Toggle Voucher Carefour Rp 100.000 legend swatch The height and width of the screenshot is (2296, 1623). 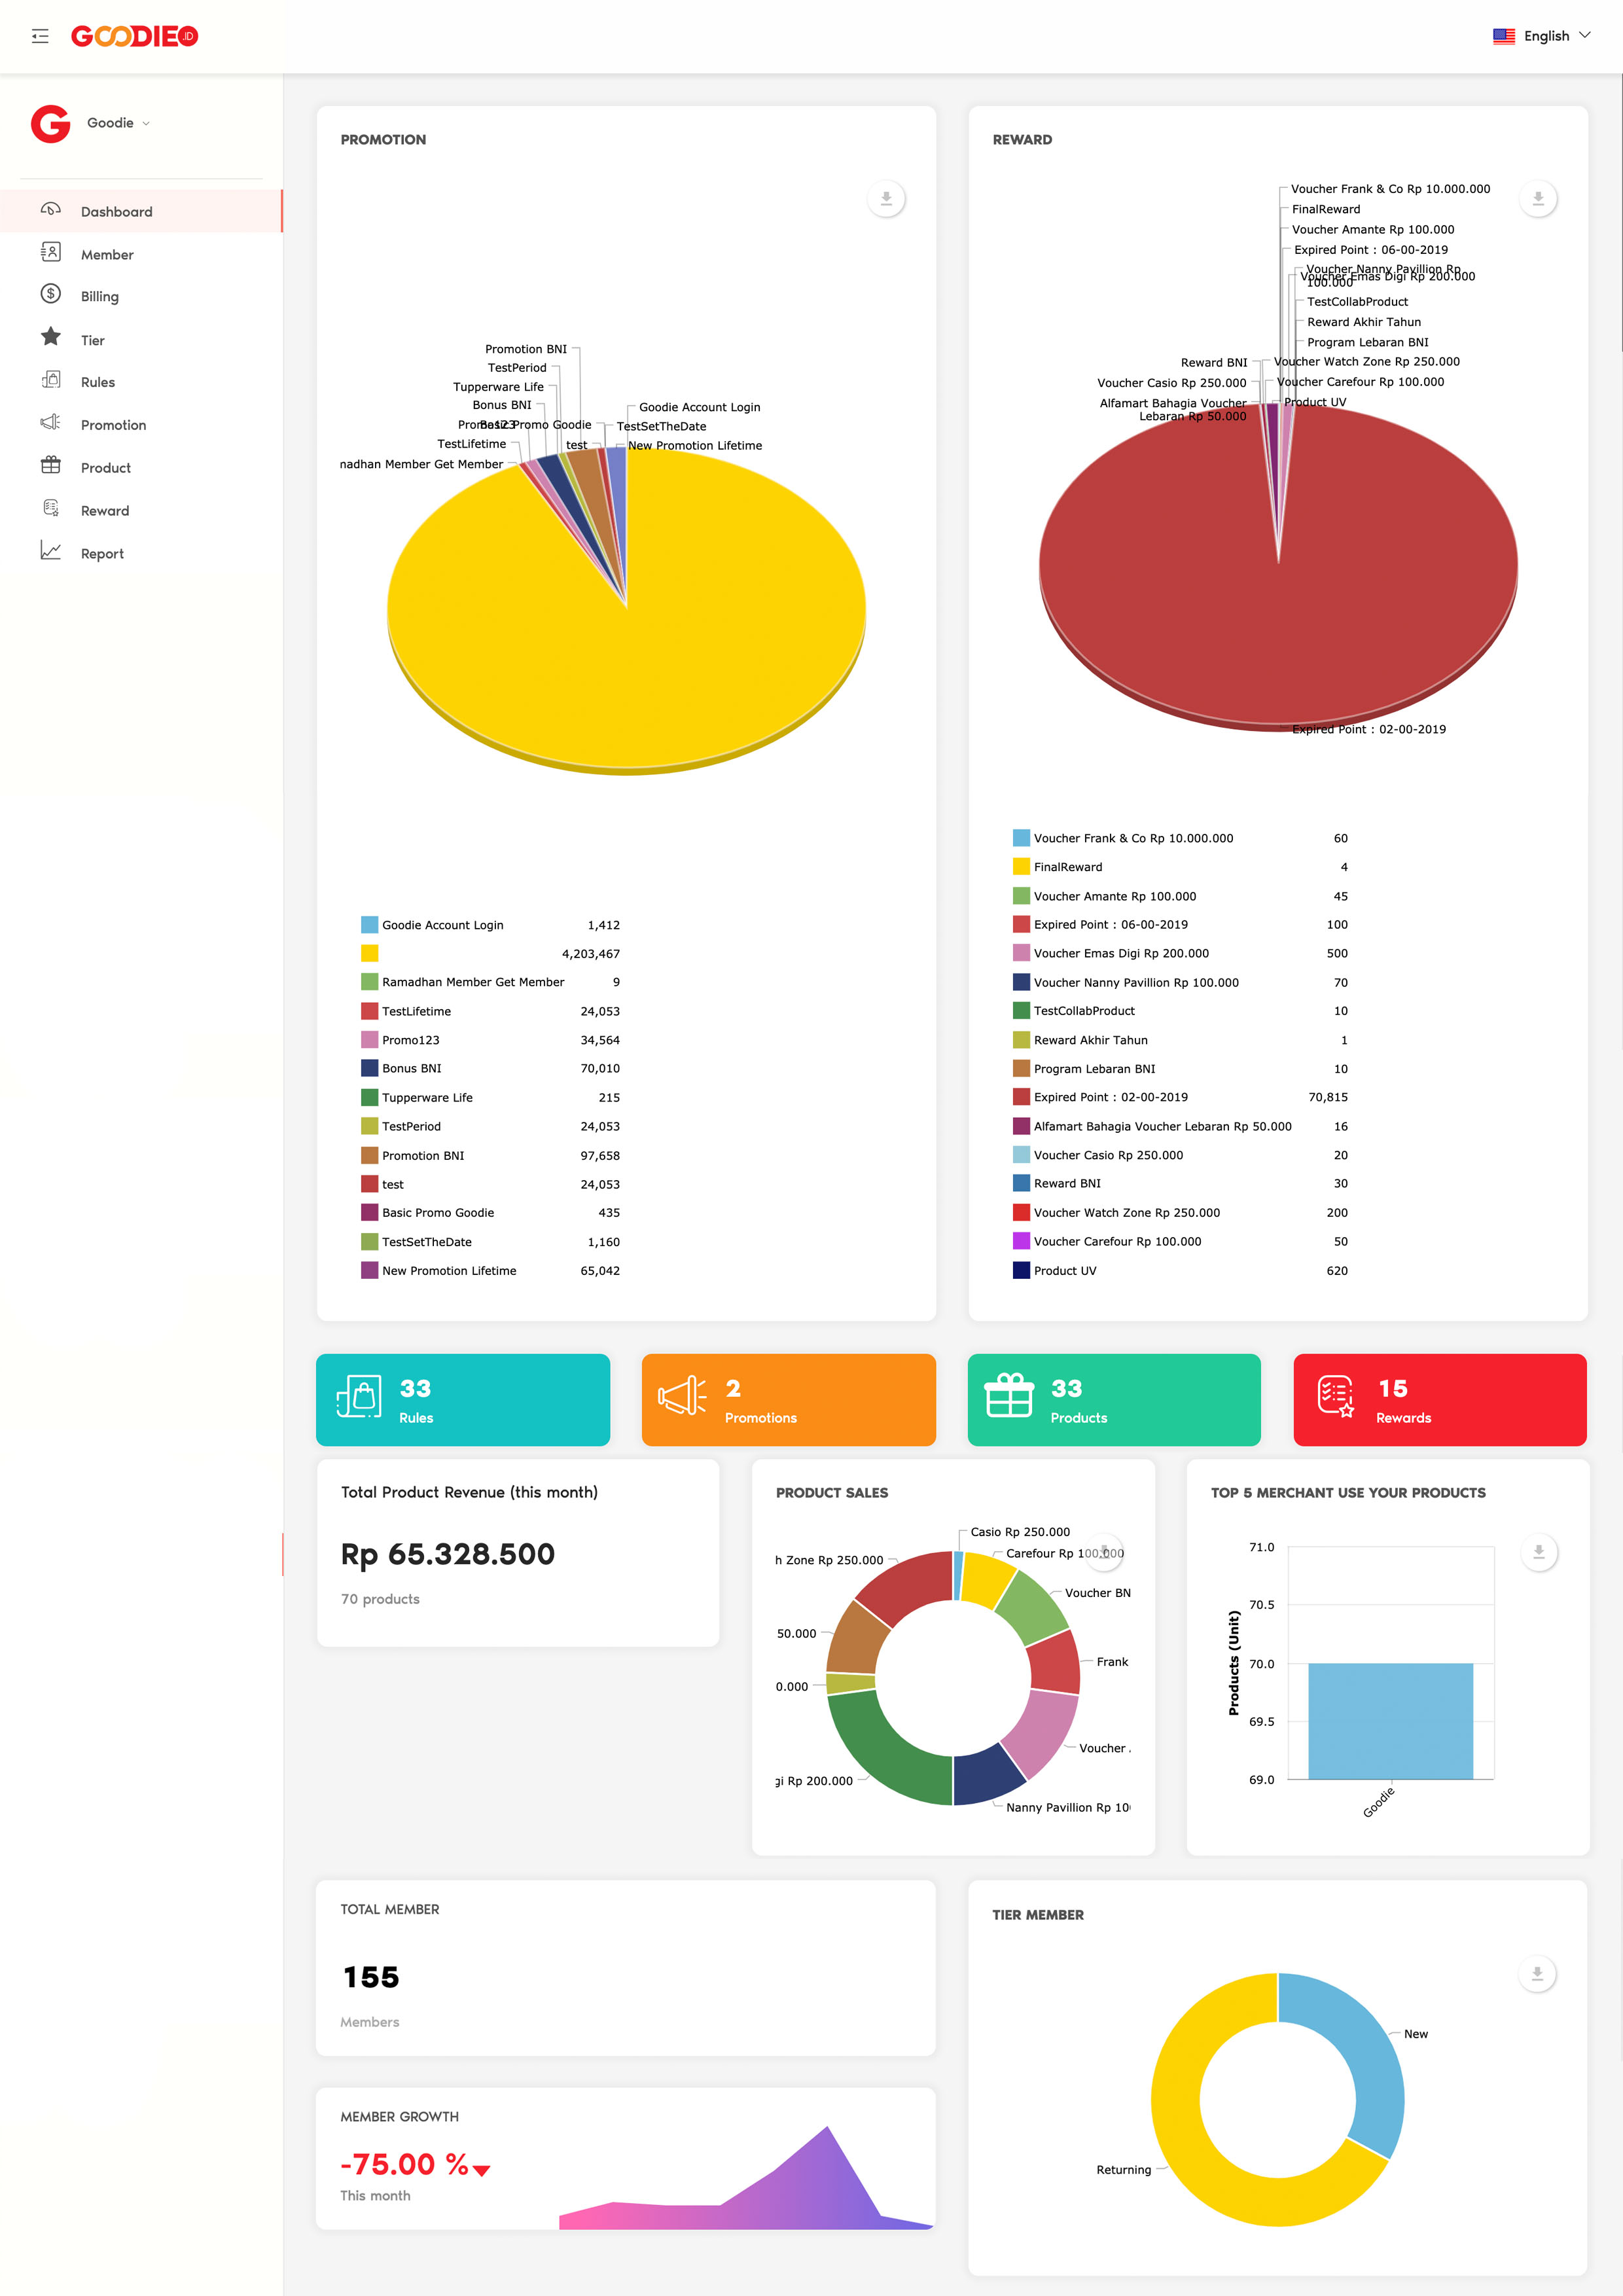(x=1021, y=1241)
